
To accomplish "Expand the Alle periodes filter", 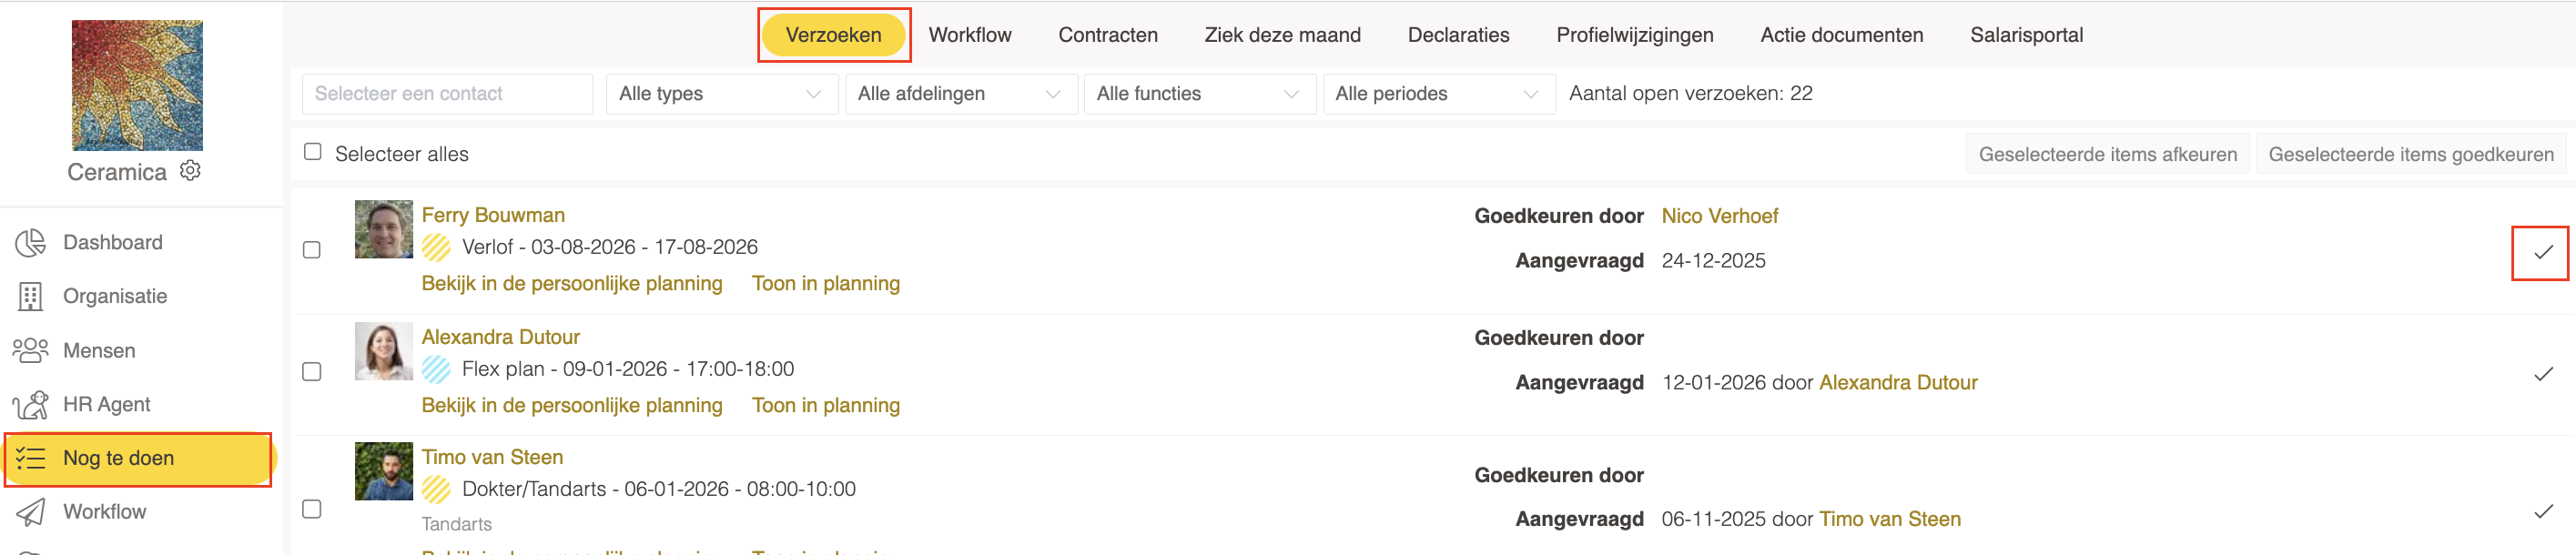I will coord(1438,94).
